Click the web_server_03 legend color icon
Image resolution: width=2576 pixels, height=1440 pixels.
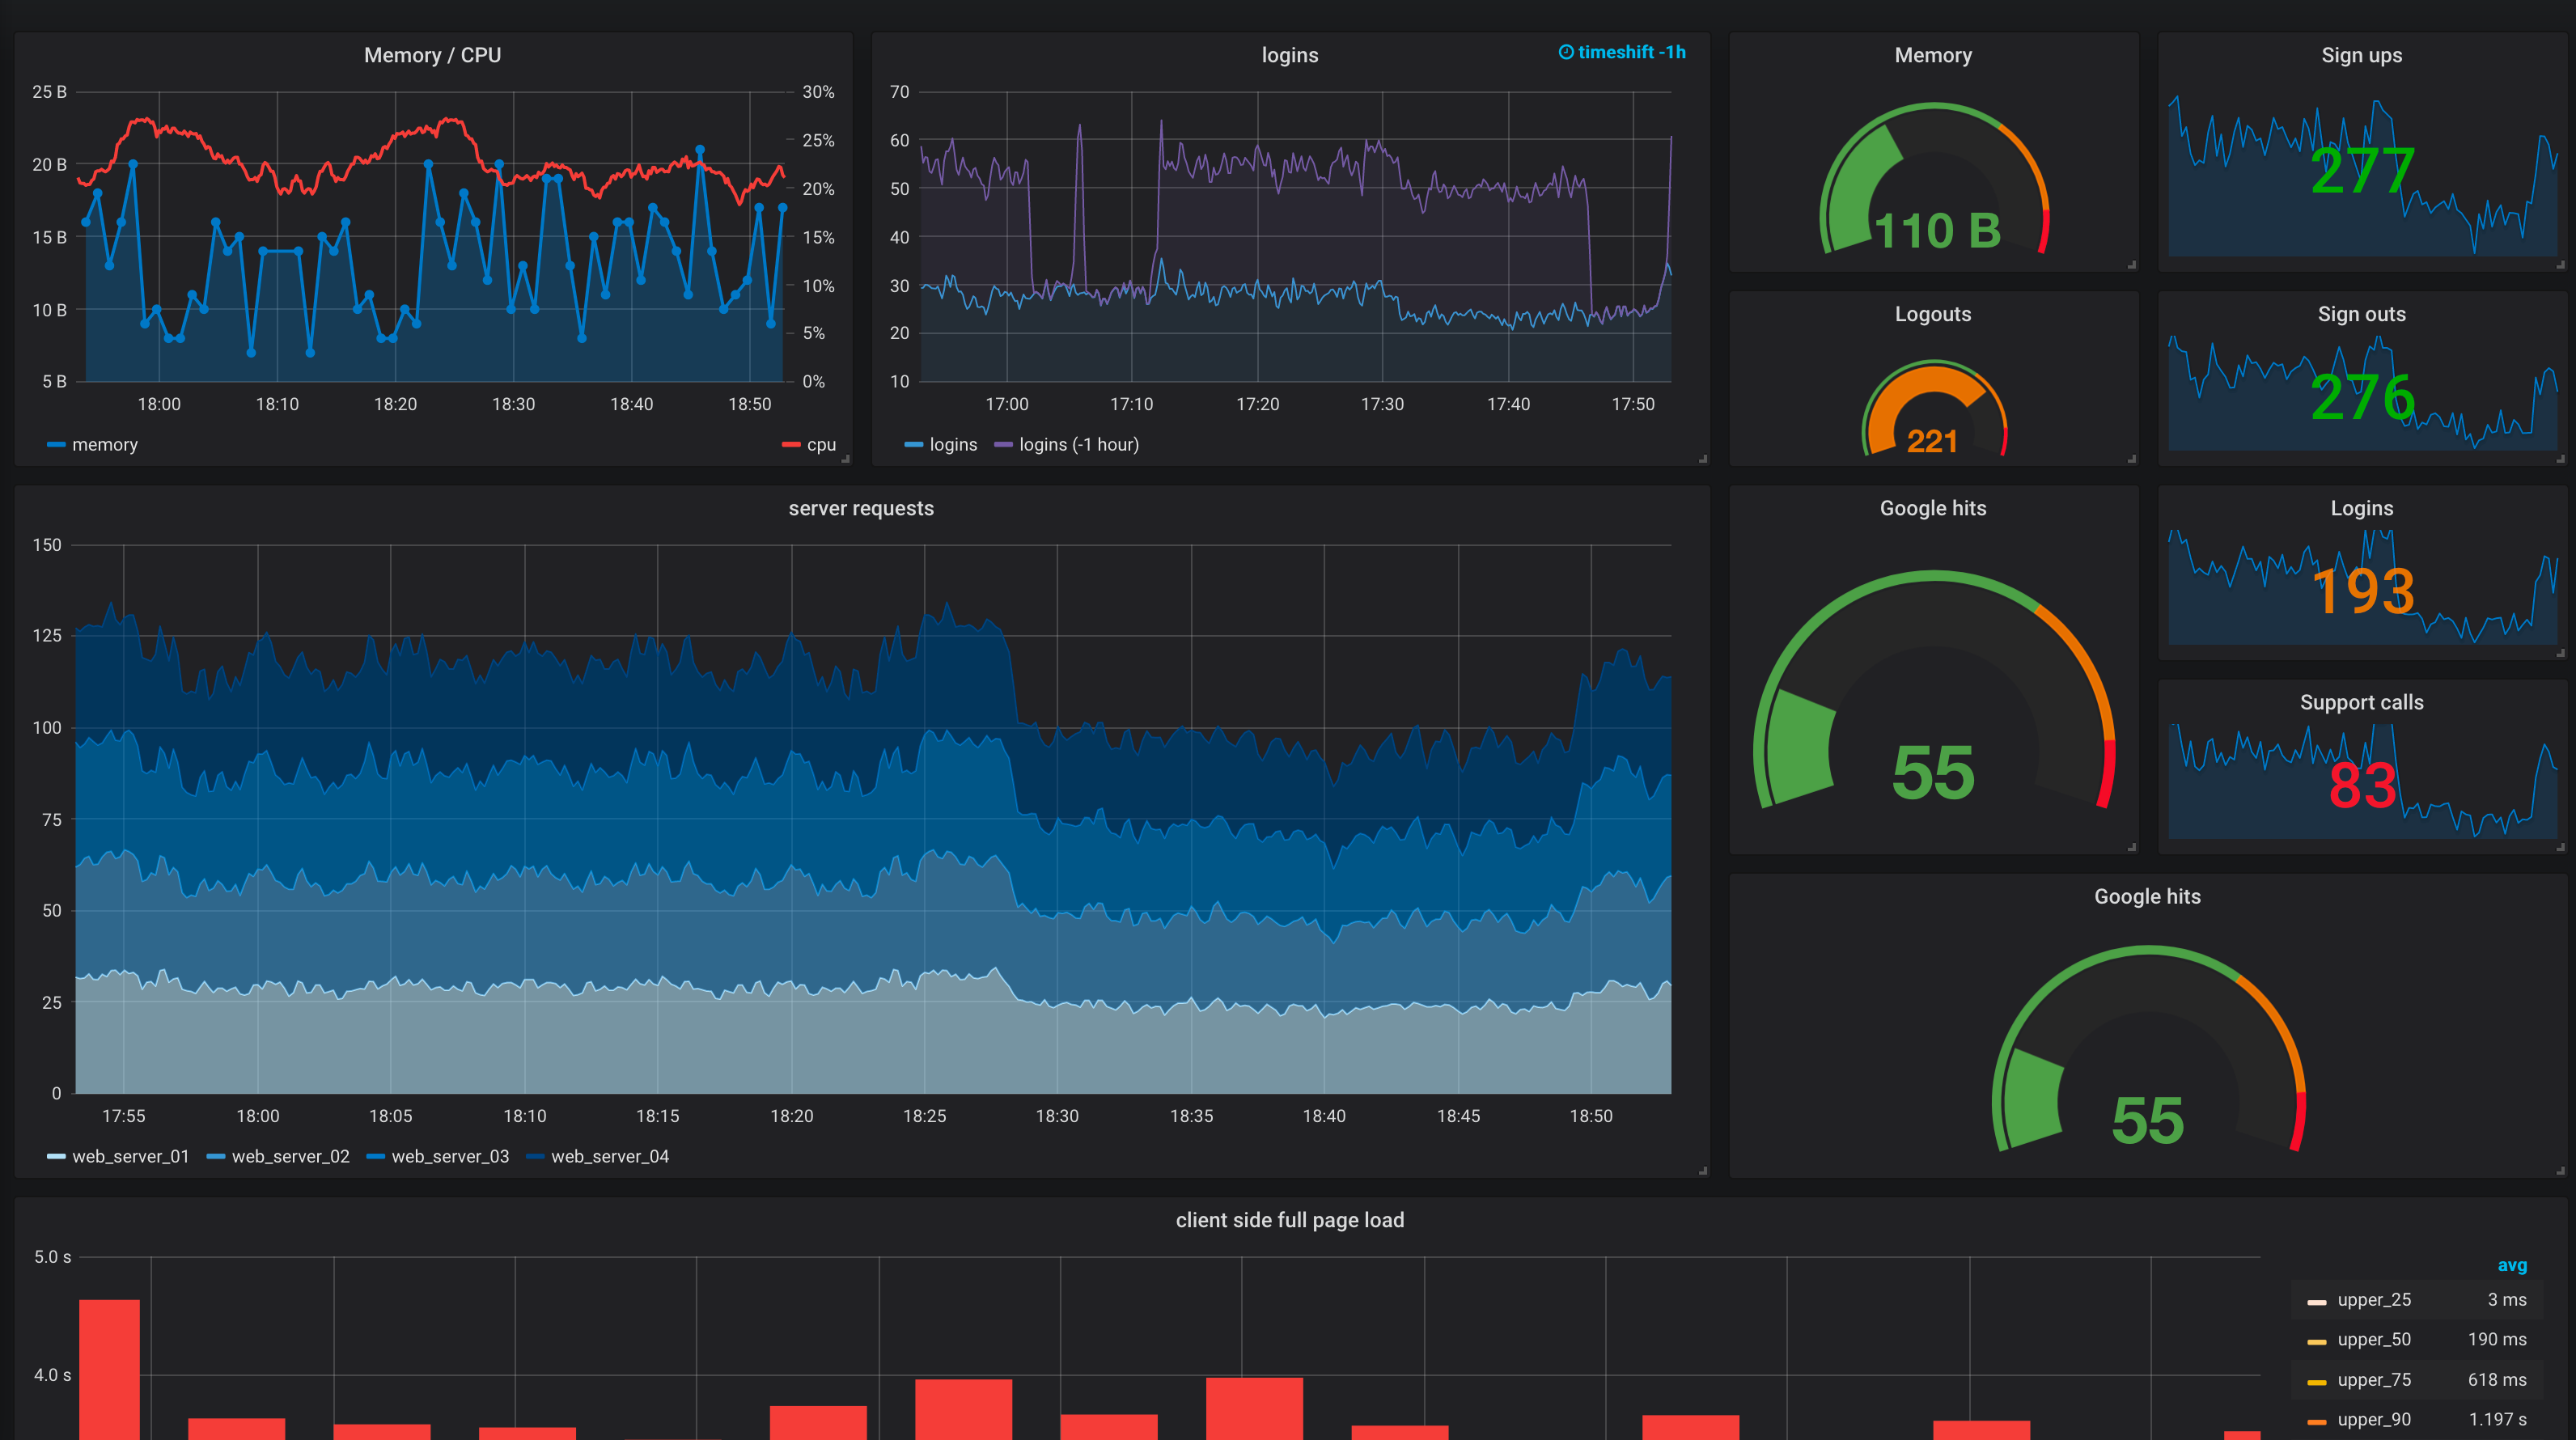(376, 1156)
